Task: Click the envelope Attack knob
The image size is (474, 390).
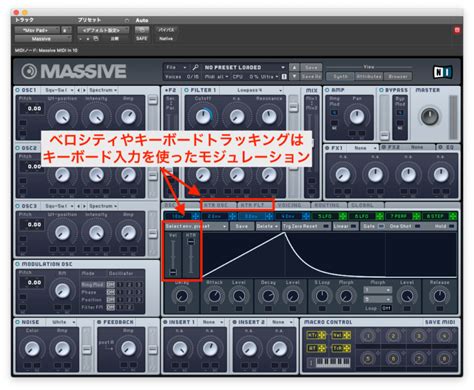Action: tap(214, 296)
